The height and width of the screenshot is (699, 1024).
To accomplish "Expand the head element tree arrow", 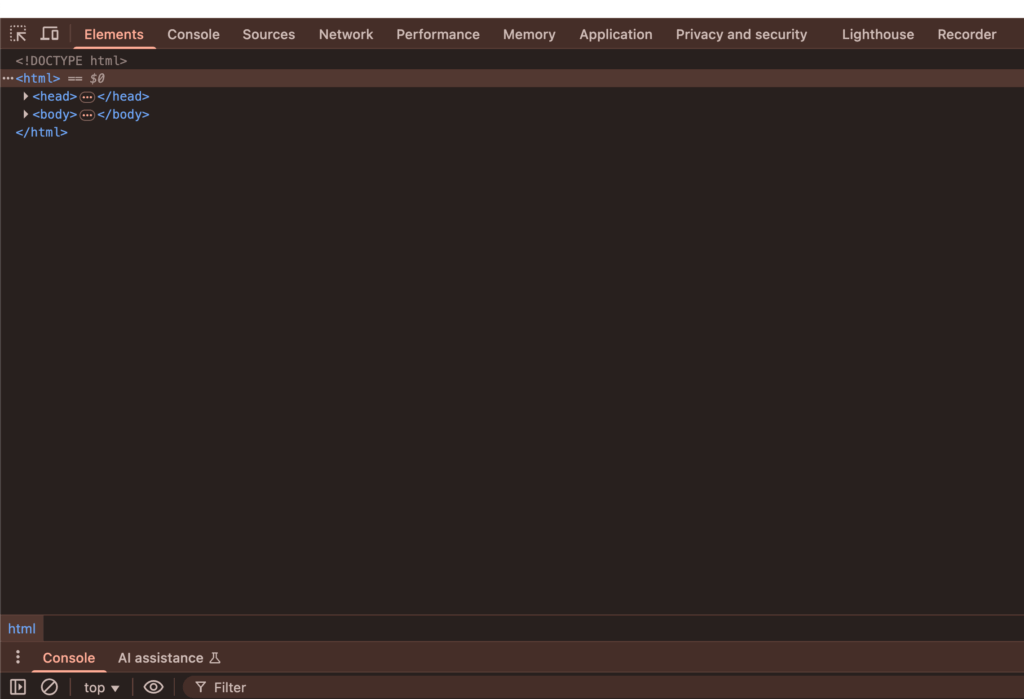I will [x=26, y=97].
